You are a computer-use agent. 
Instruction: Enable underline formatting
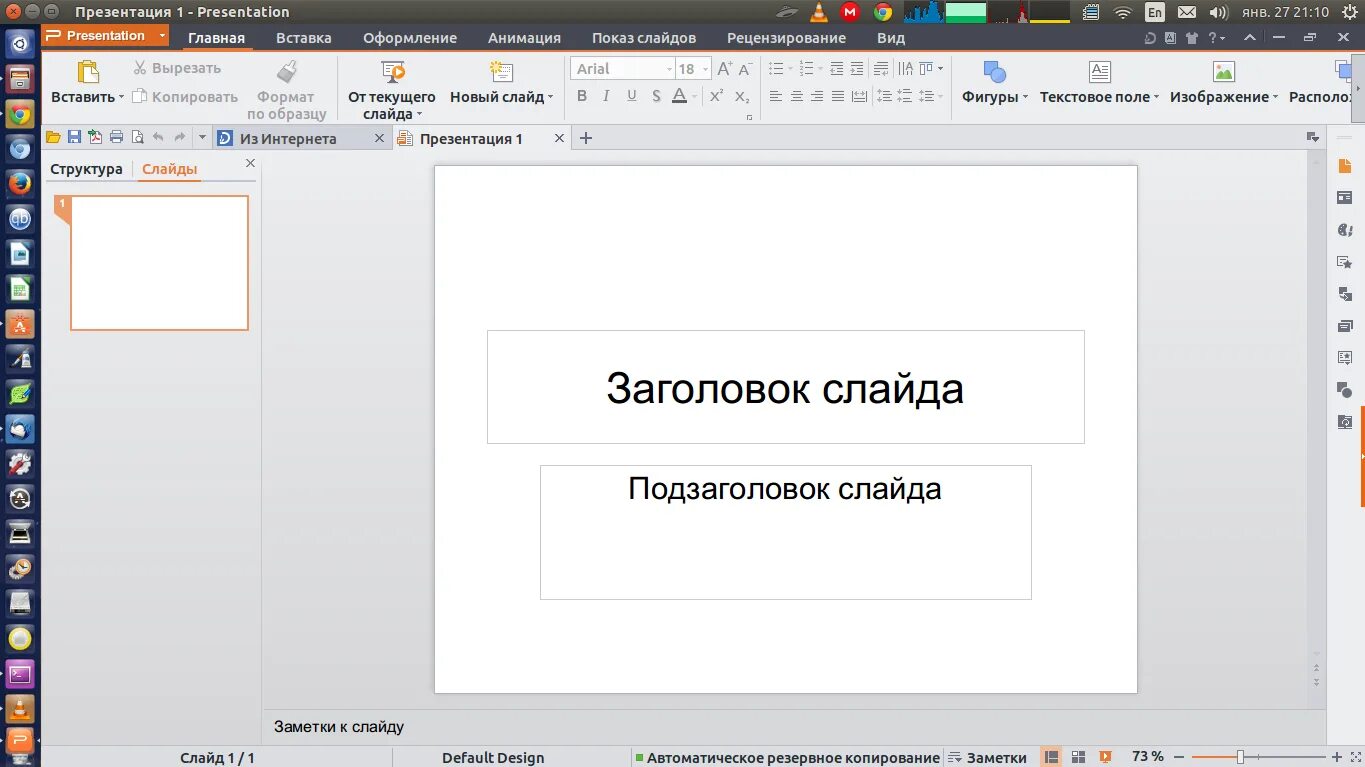631,95
